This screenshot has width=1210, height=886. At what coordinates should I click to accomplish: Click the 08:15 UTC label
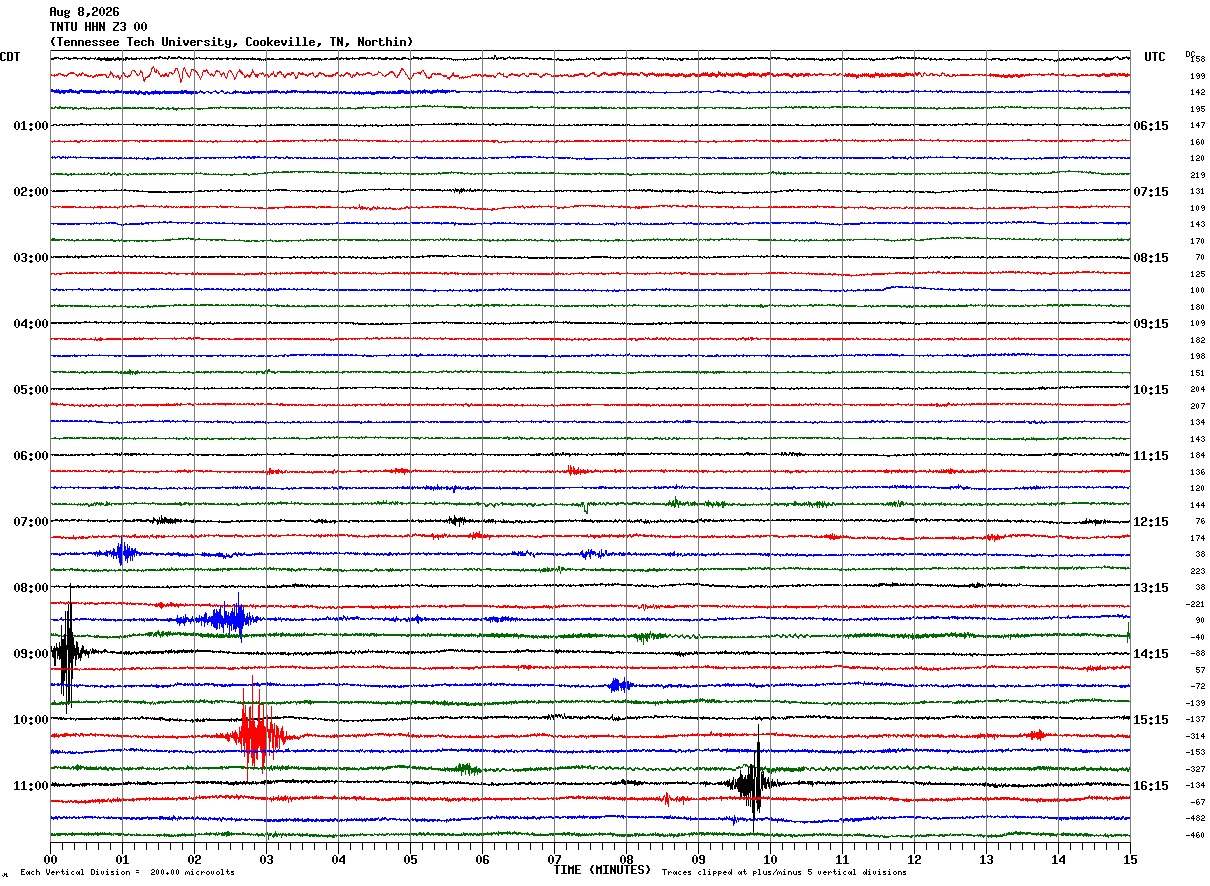click(1150, 258)
